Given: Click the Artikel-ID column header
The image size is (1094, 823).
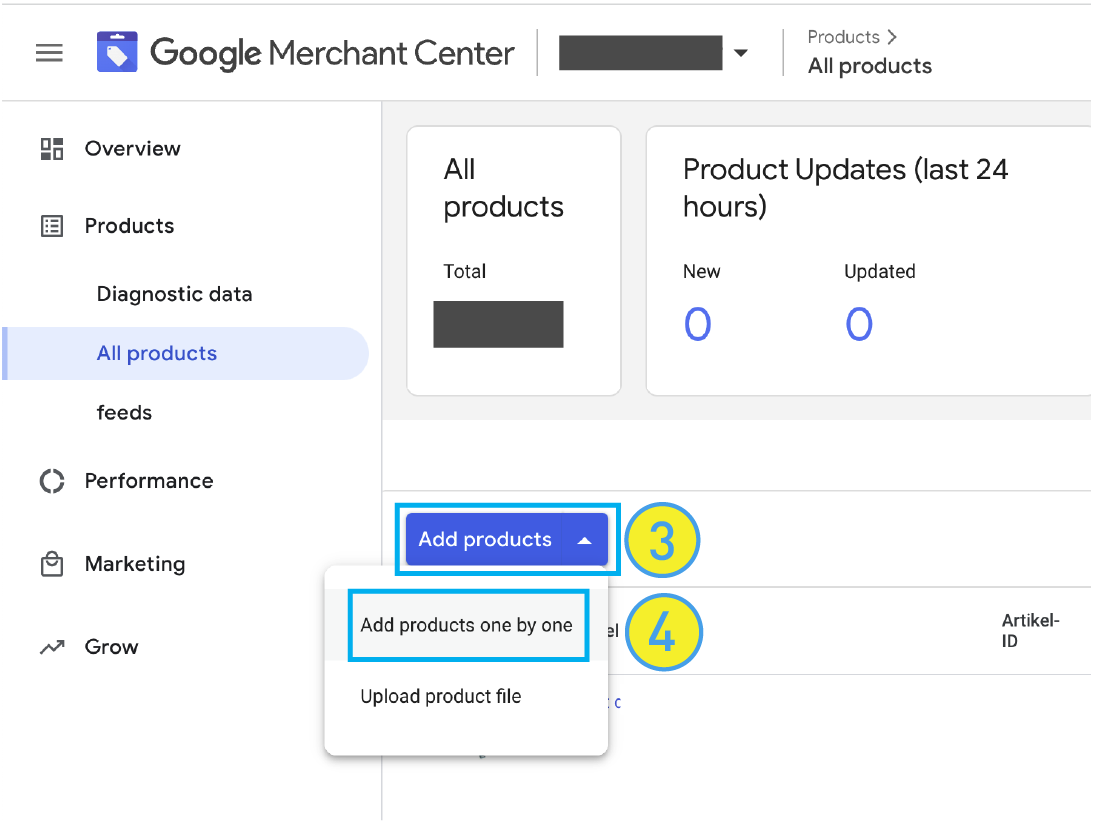Looking at the screenshot, I should (x=1030, y=631).
